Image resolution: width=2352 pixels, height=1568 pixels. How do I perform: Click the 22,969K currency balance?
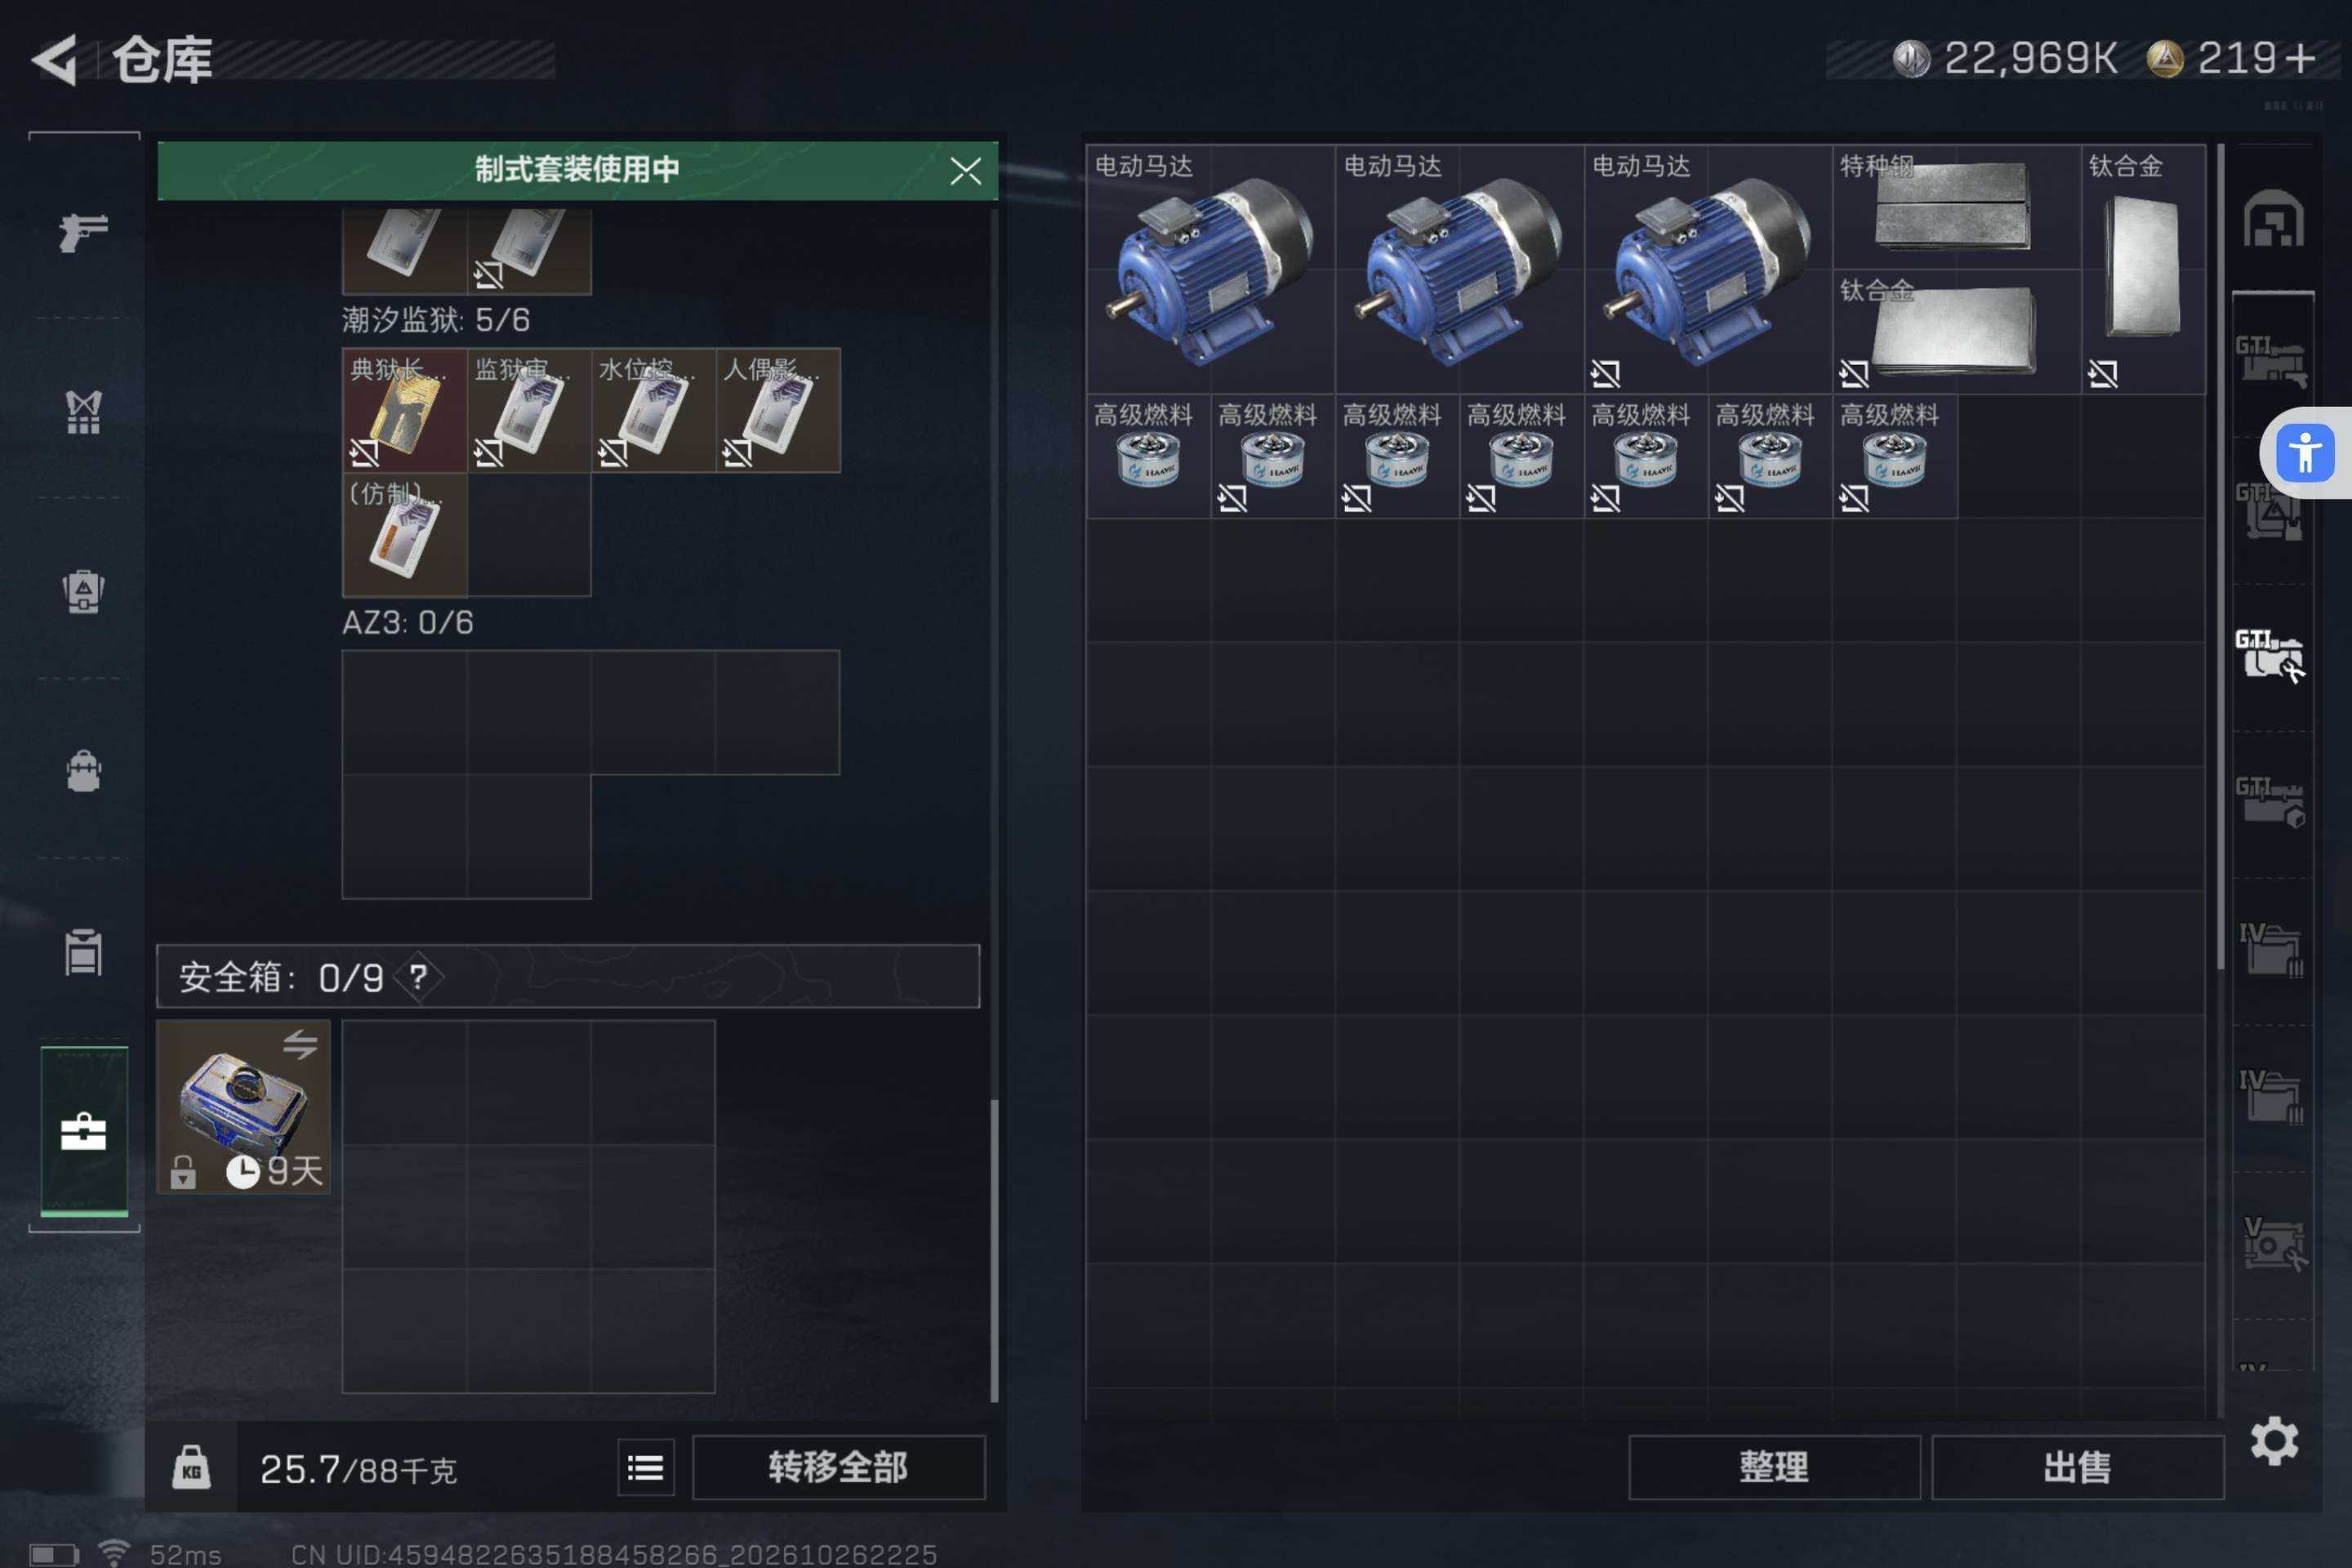tap(2030, 58)
